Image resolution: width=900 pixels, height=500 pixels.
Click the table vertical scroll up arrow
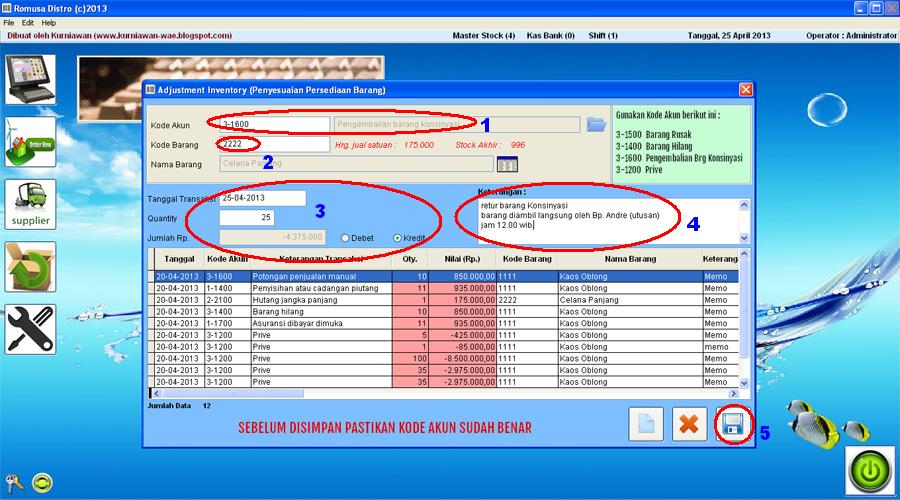click(744, 253)
